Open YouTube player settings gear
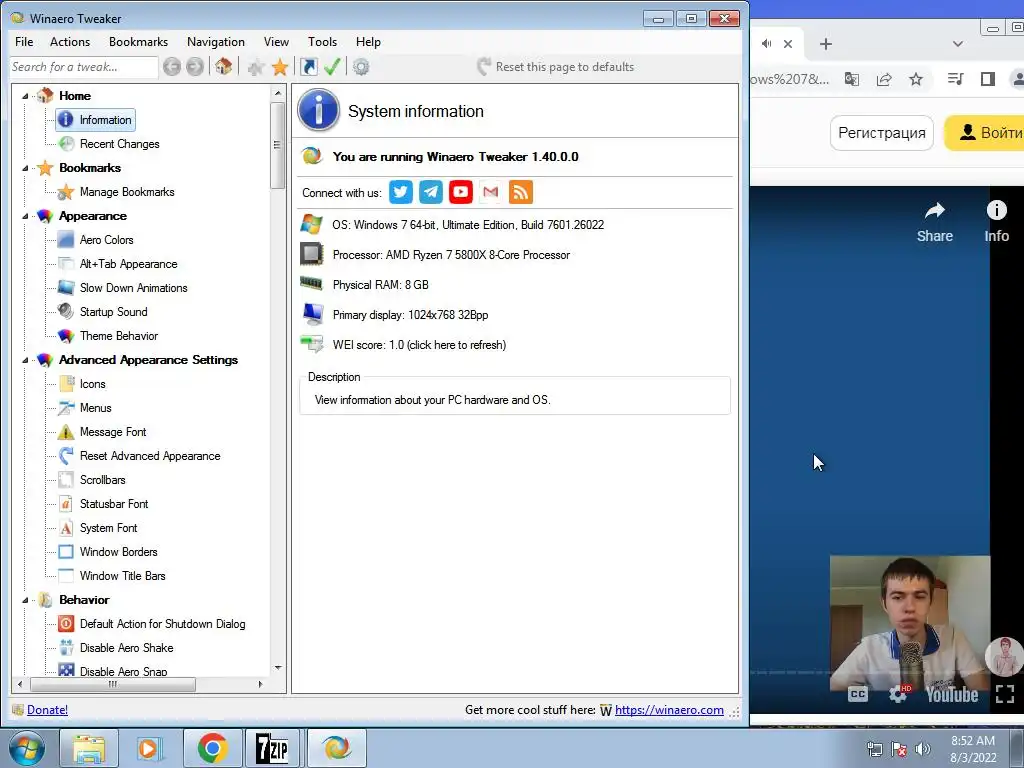Viewport: 1024px width, 768px height. tap(899, 694)
